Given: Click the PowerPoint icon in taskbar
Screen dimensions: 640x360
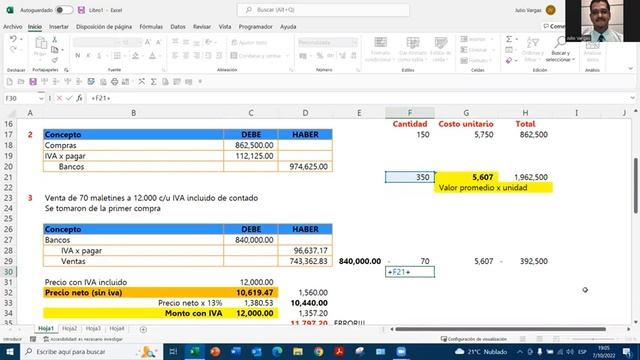Looking at the screenshot, I should 215,351.
